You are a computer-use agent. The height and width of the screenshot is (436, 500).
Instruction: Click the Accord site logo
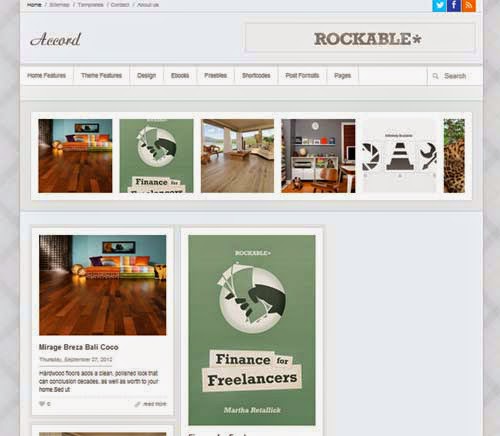[55, 39]
